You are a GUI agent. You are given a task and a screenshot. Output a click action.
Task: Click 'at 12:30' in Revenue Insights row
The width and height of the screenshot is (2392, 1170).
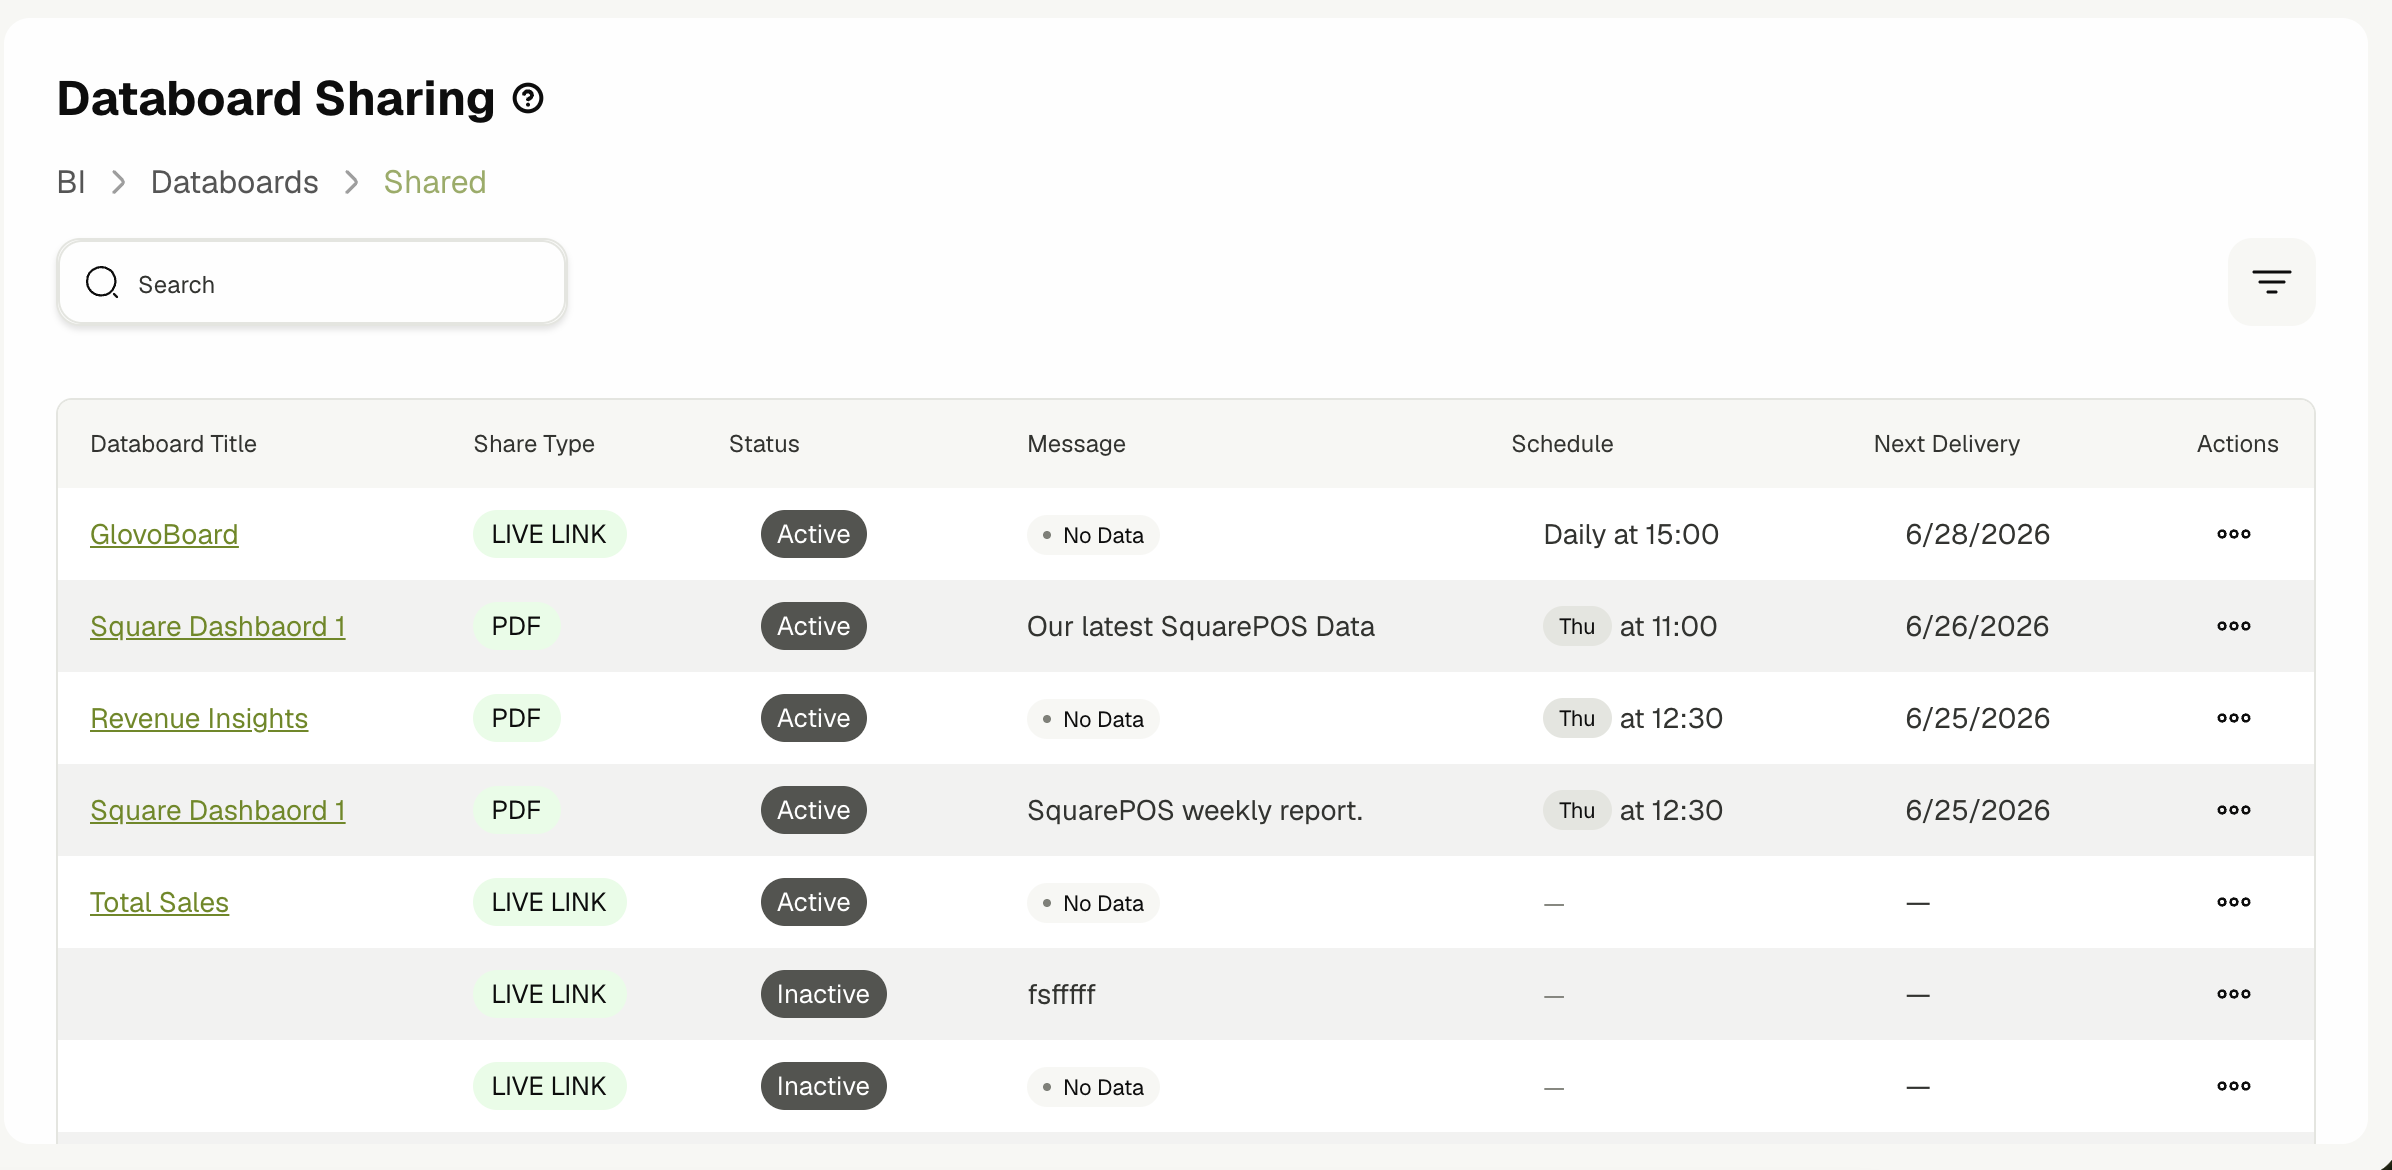point(1671,718)
